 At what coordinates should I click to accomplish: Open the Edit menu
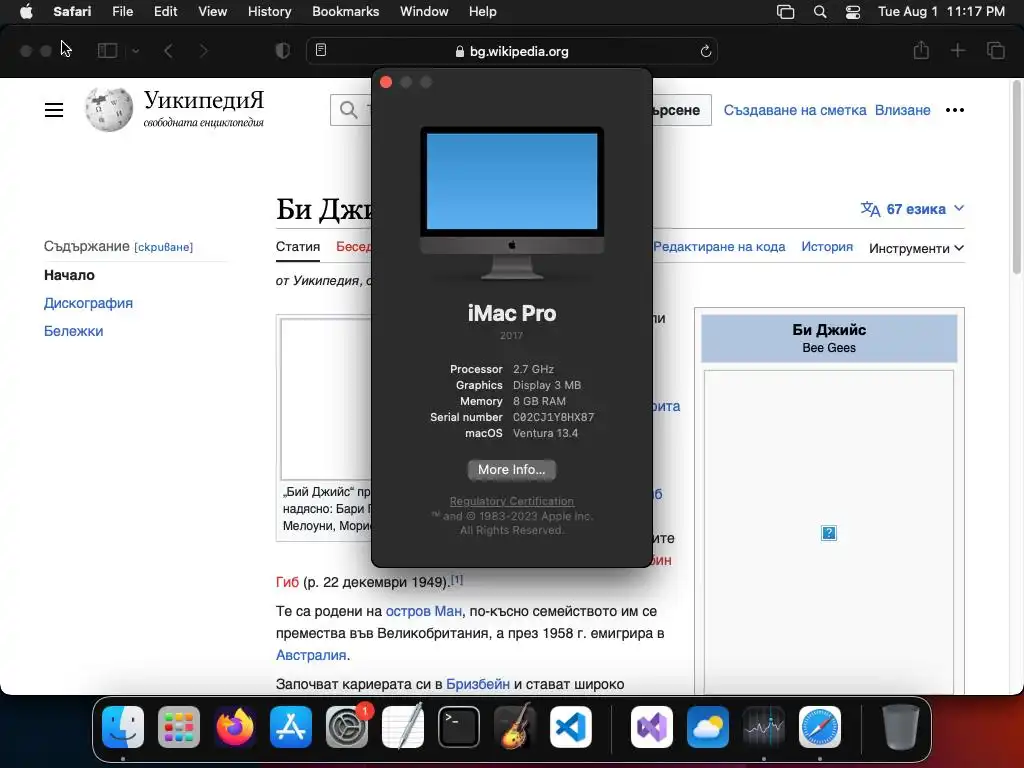coord(165,12)
